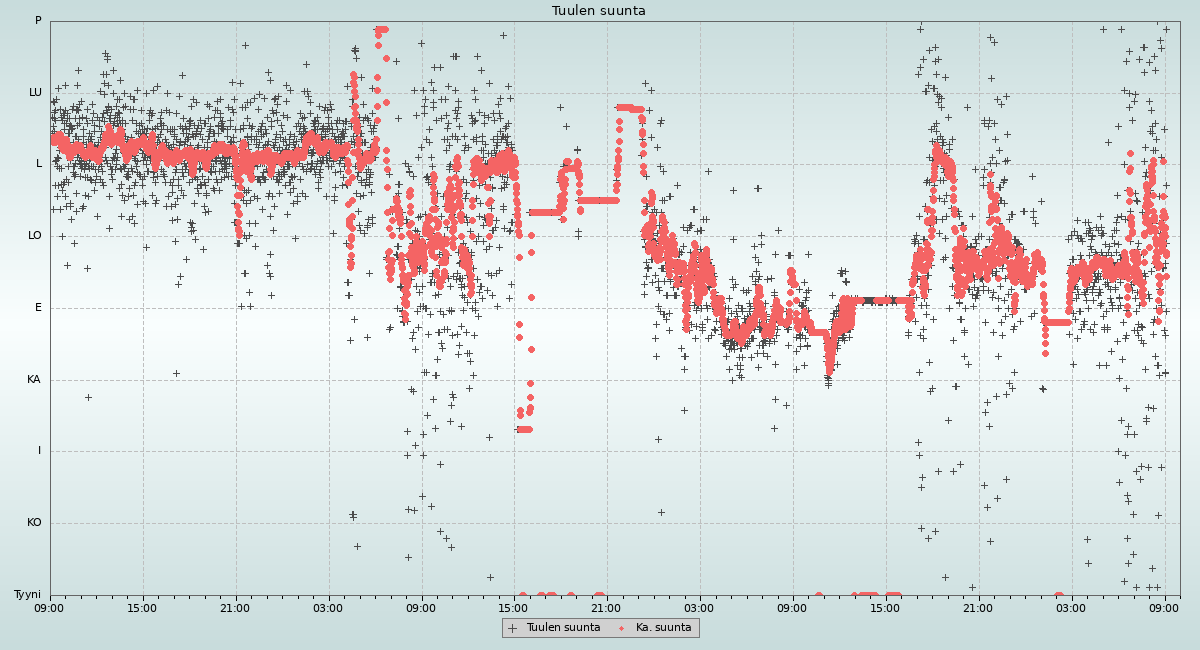Select the leftmost 15:00 time axis label
This screenshot has width=1200, height=650.
coord(142,607)
